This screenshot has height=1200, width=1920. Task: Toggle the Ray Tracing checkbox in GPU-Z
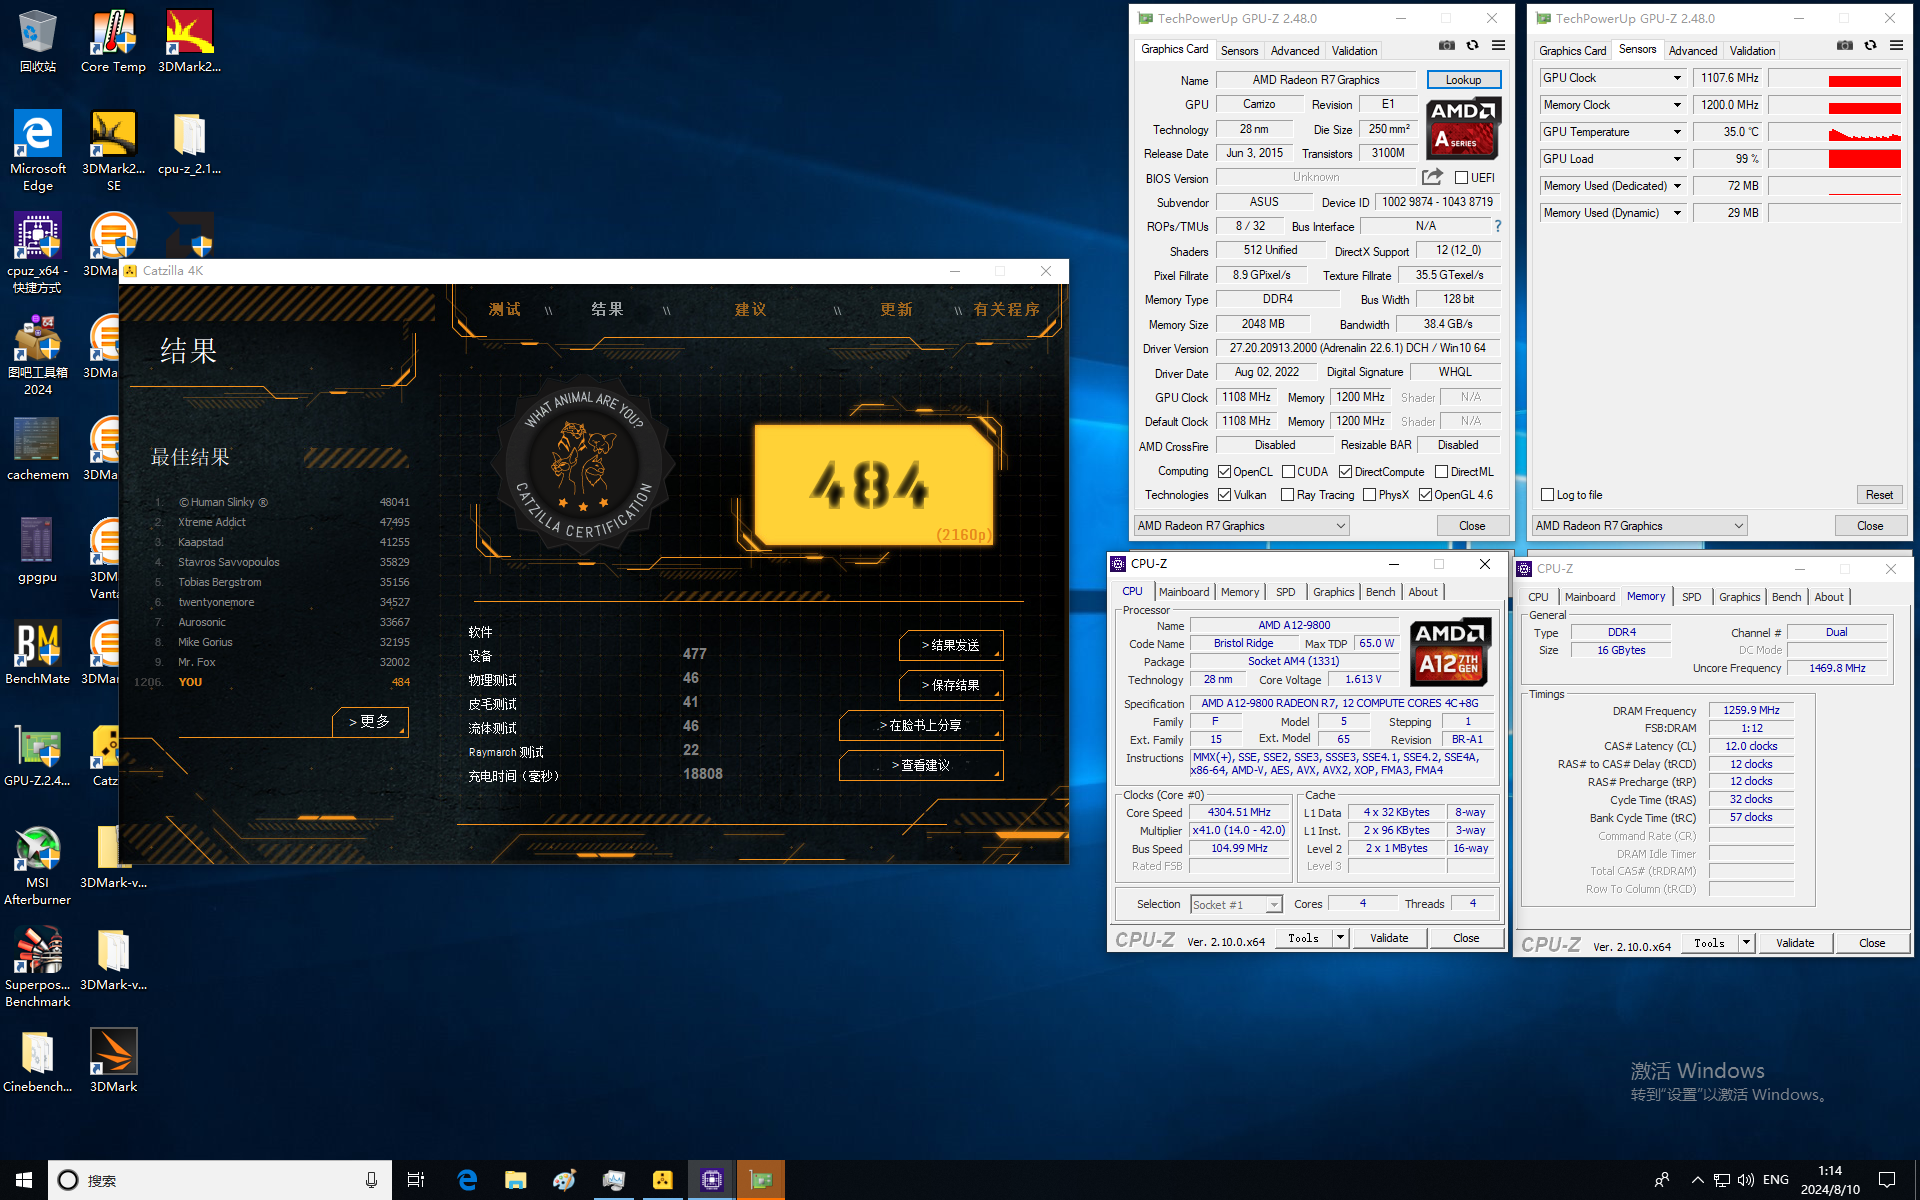[1289, 495]
